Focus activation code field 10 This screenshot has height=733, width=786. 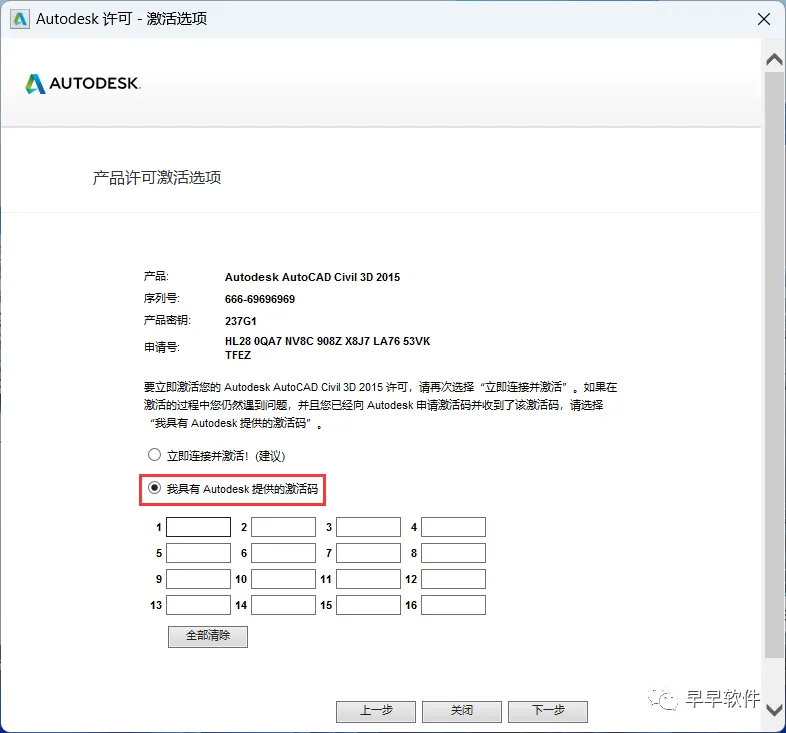(x=283, y=579)
